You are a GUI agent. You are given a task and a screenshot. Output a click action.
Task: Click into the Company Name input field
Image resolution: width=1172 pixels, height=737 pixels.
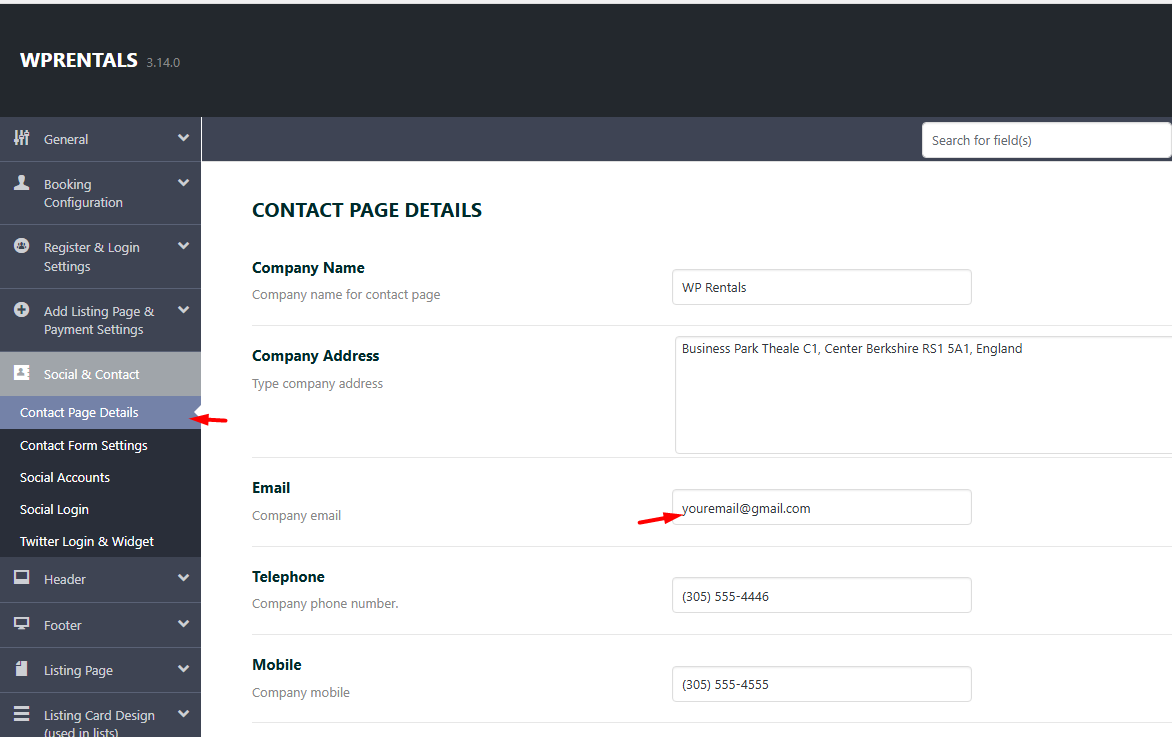point(821,287)
